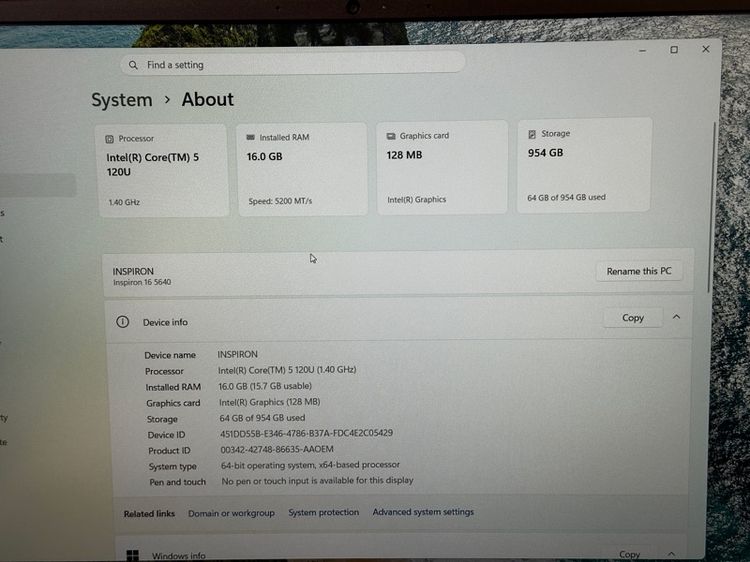Maximize the Settings window
Screen dimensions: 750x562
click(x=674, y=50)
